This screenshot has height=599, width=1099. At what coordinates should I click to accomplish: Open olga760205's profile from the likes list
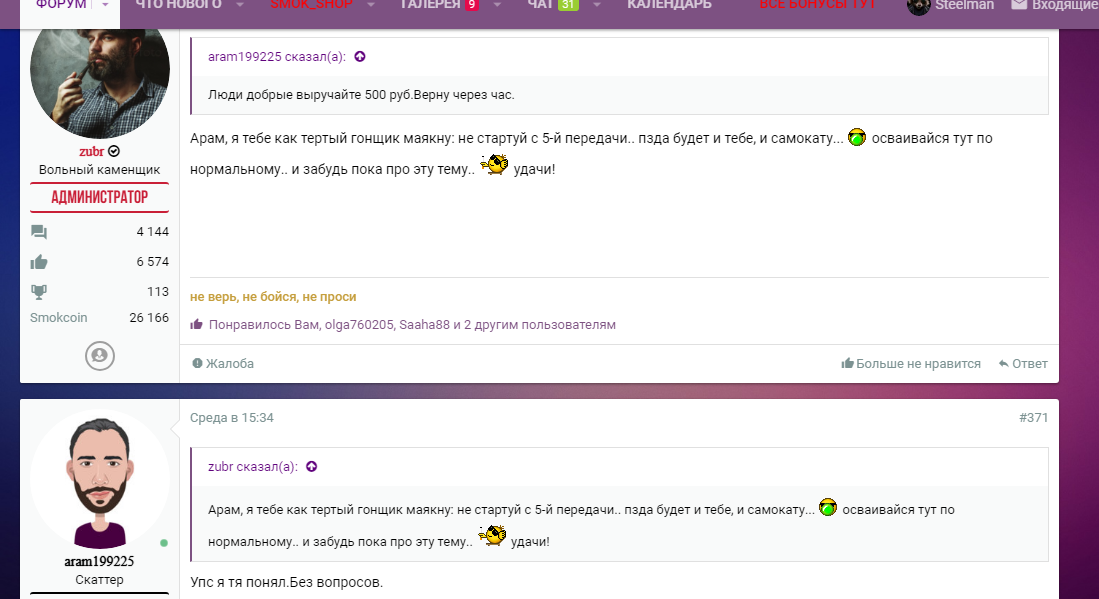point(359,324)
